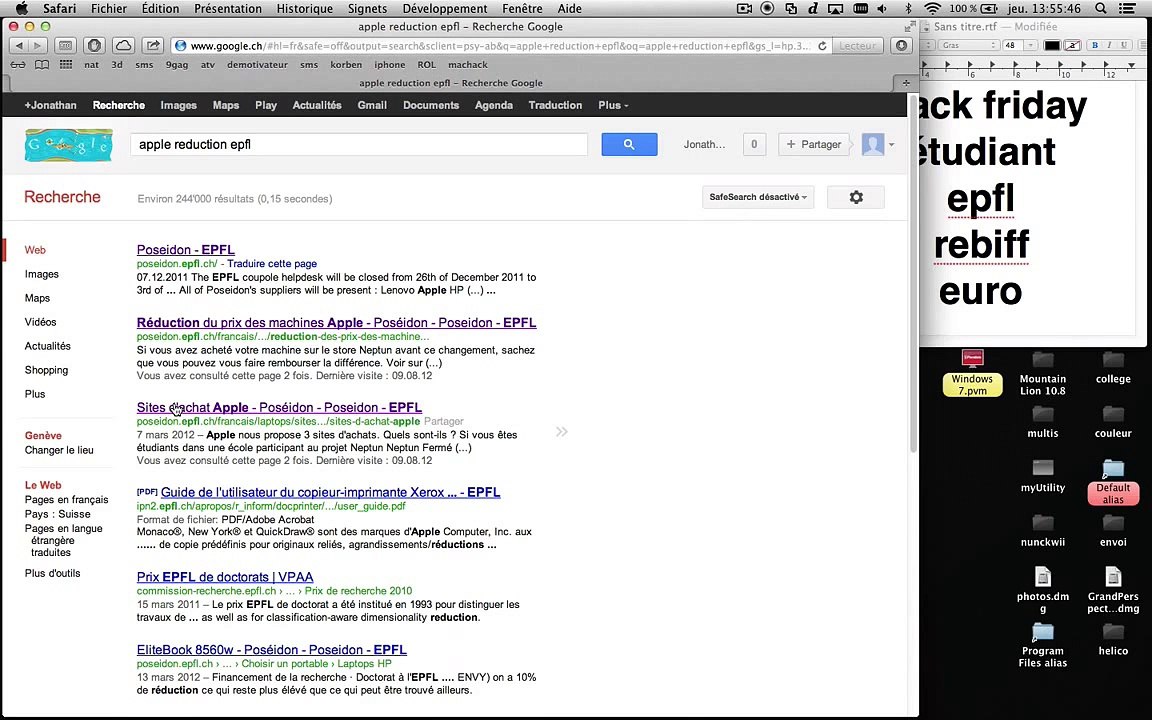Click the Wi-Fi status icon
This screenshot has width=1152, height=720.
(932, 9)
